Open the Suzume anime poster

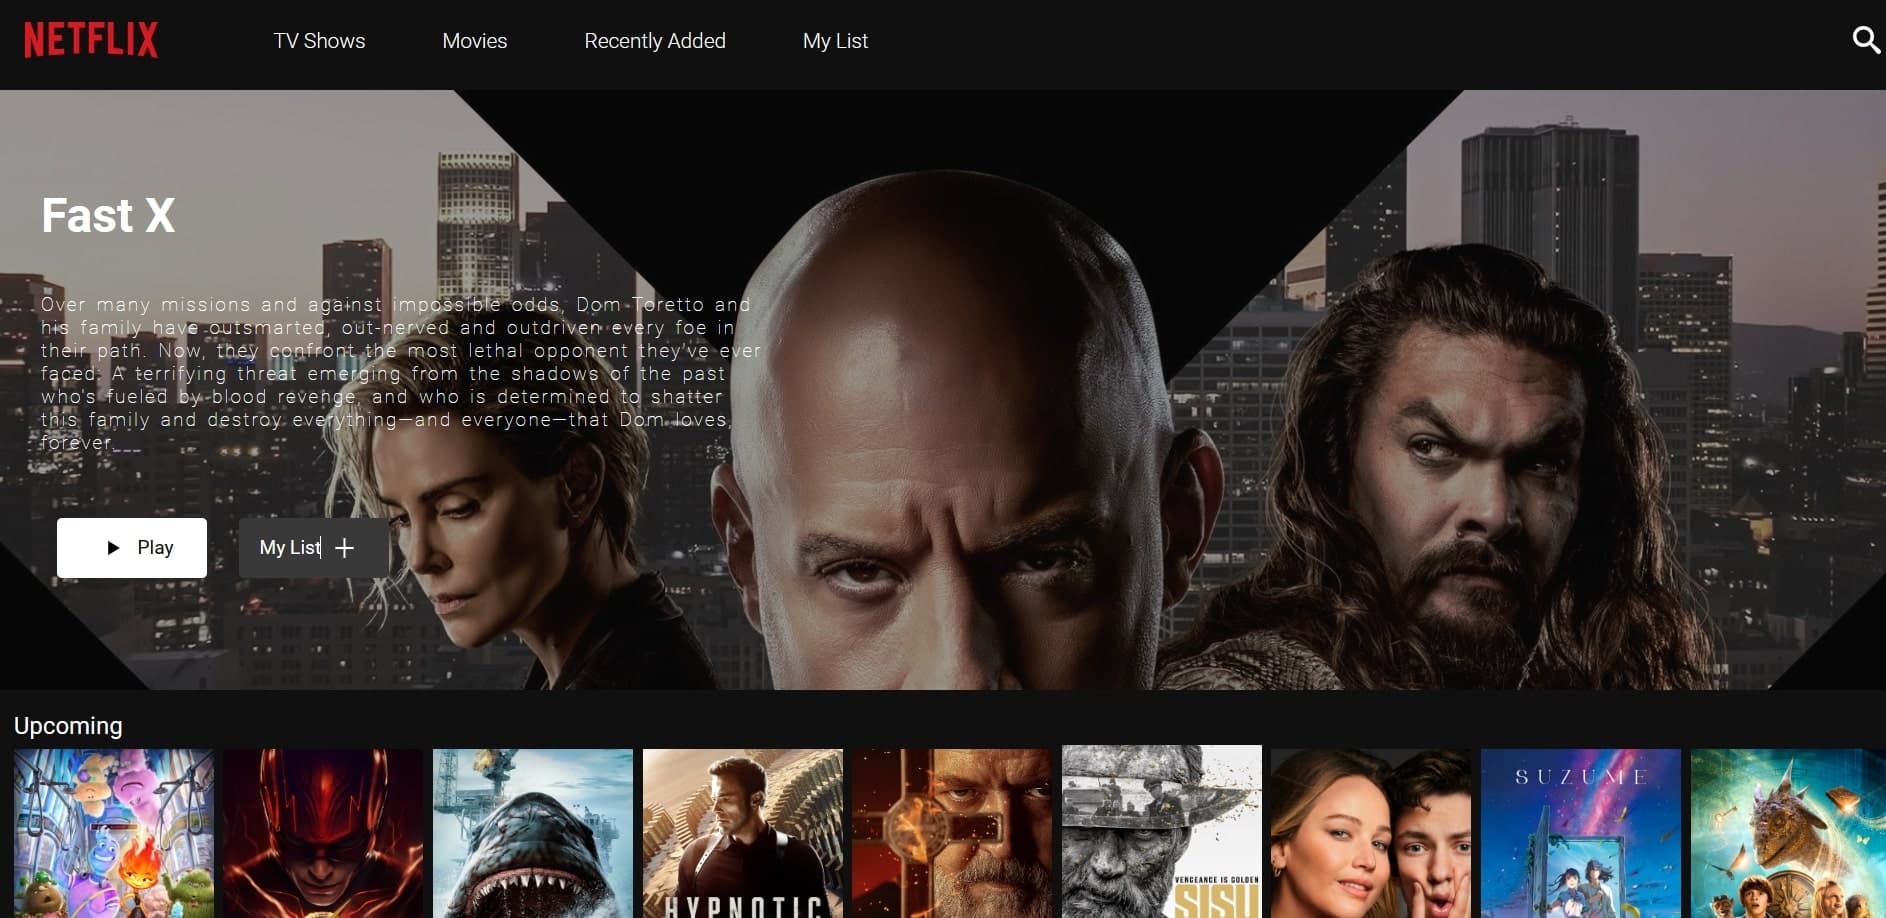(x=1581, y=833)
